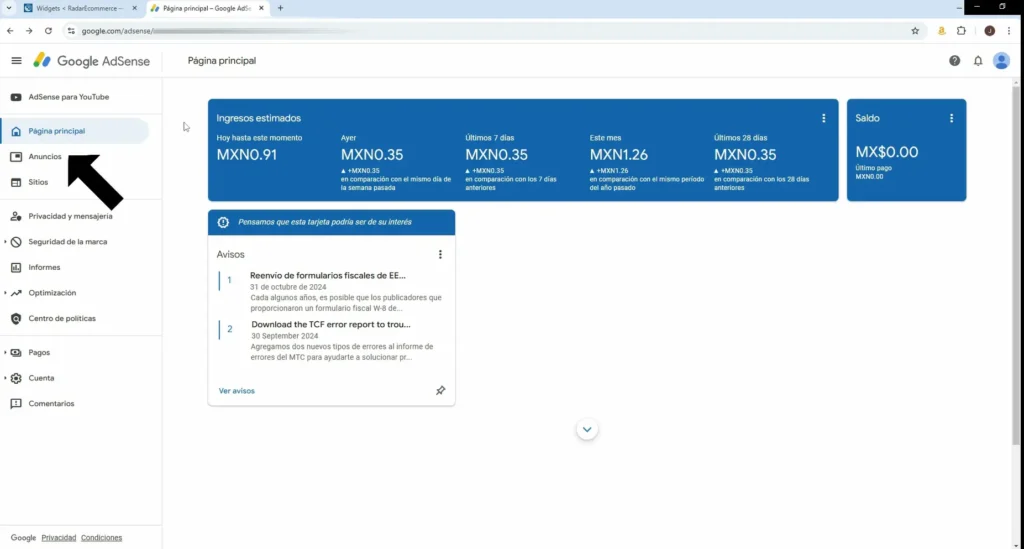Open the Privacidad footer link
This screenshot has width=1024, height=549.
(59, 538)
